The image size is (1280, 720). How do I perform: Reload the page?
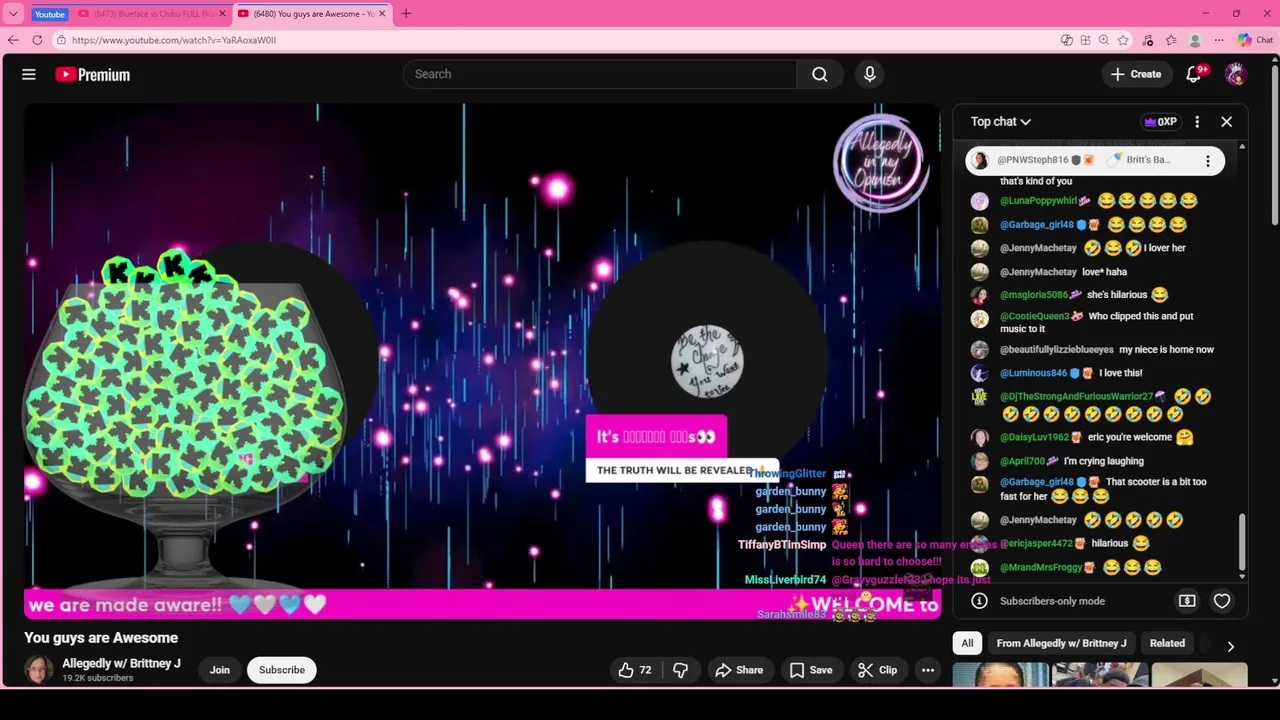(37, 40)
